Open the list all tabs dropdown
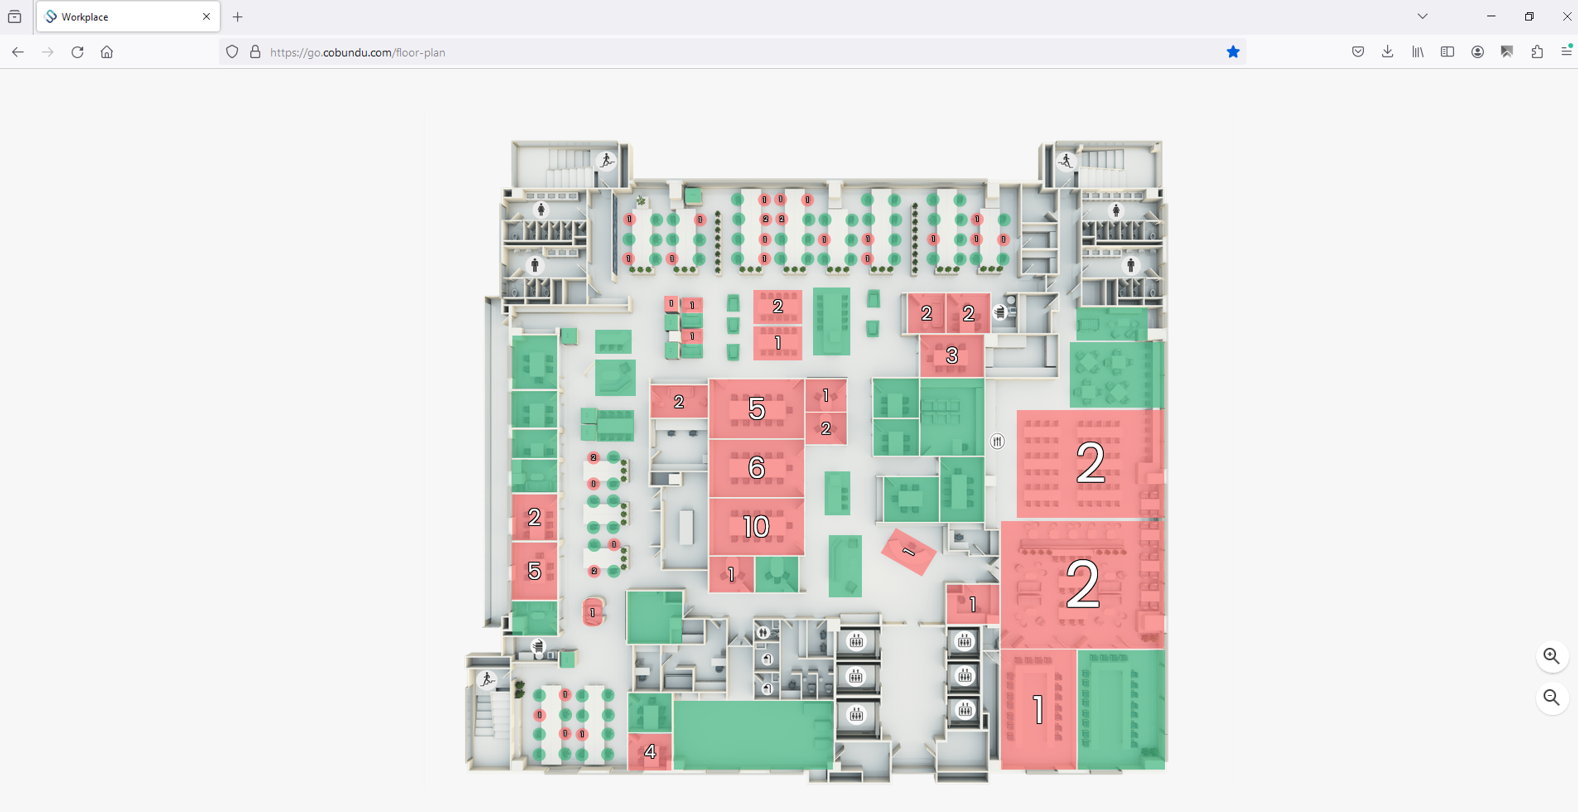The height and width of the screenshot is (812, 1578). click(x=1422, y=17)
